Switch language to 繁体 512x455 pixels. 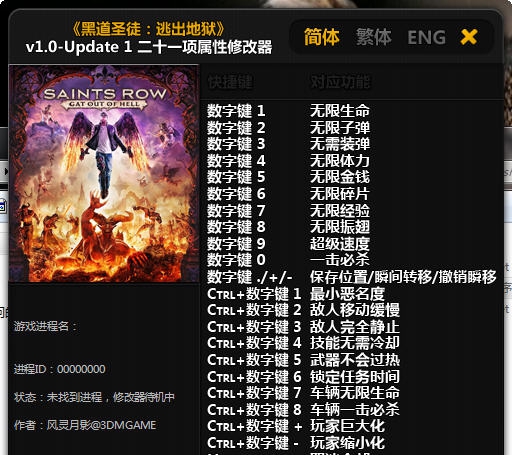(x=374, y=37)
